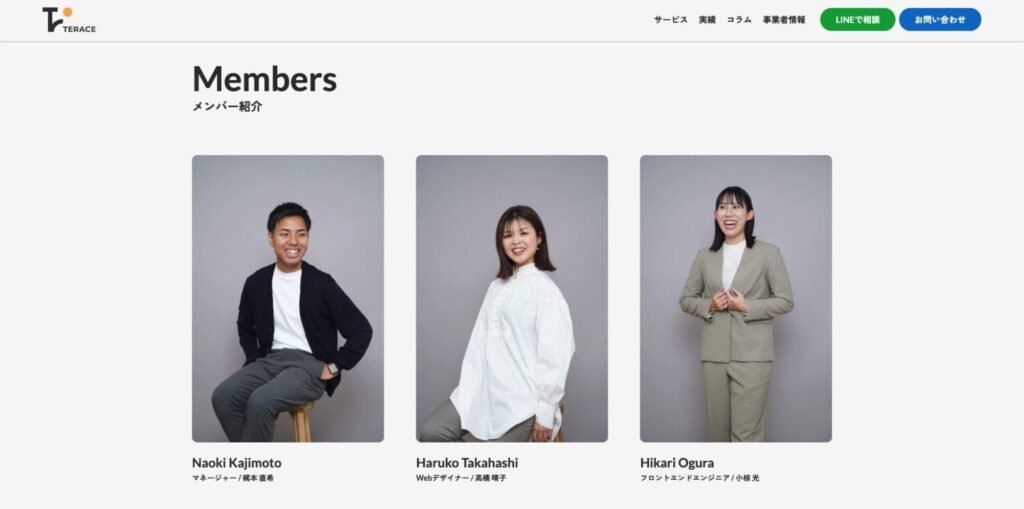Image resolution: width=1024 pixels, height=509 pixels.
Task: Select the Webデザイナー / 高橋 晴子 caption
Action: 461,478
